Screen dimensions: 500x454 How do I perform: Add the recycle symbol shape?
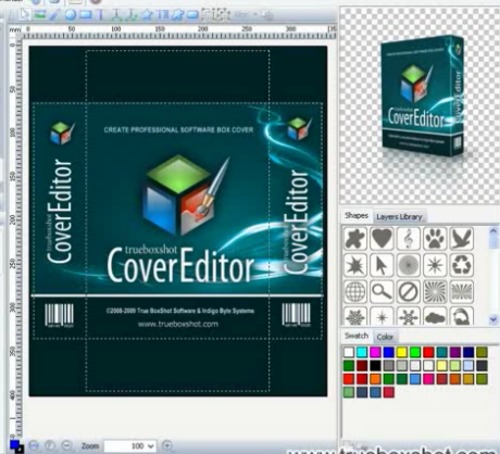coord(462,265)
